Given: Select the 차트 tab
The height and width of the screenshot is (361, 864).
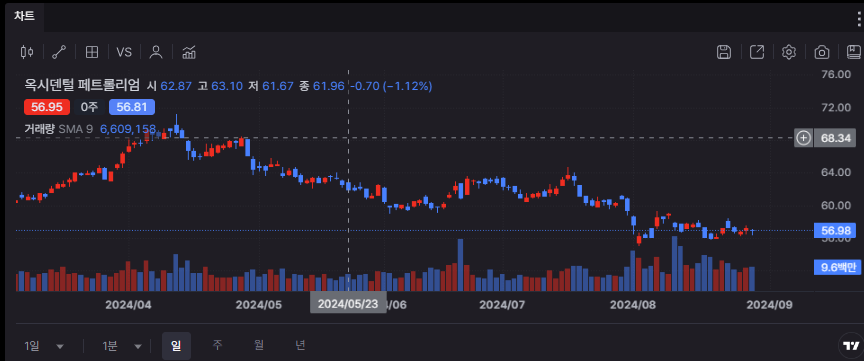Looking at the screenshot, I should click(24, 16).
